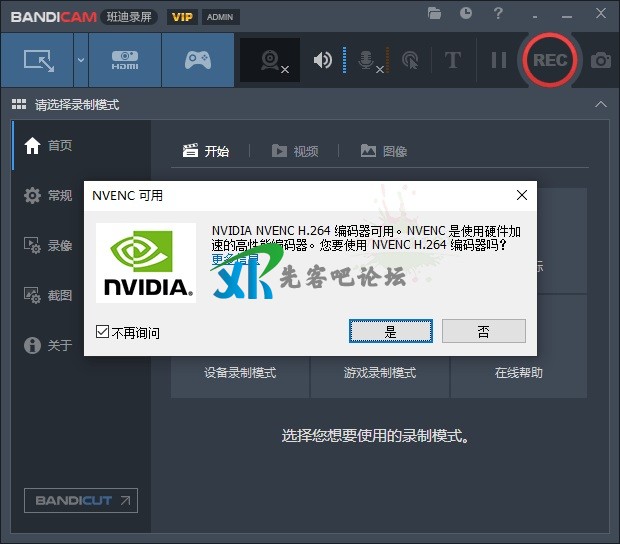620x544 pixels.
Task: Pause recording with the pause button
Action: coord(498,60)
